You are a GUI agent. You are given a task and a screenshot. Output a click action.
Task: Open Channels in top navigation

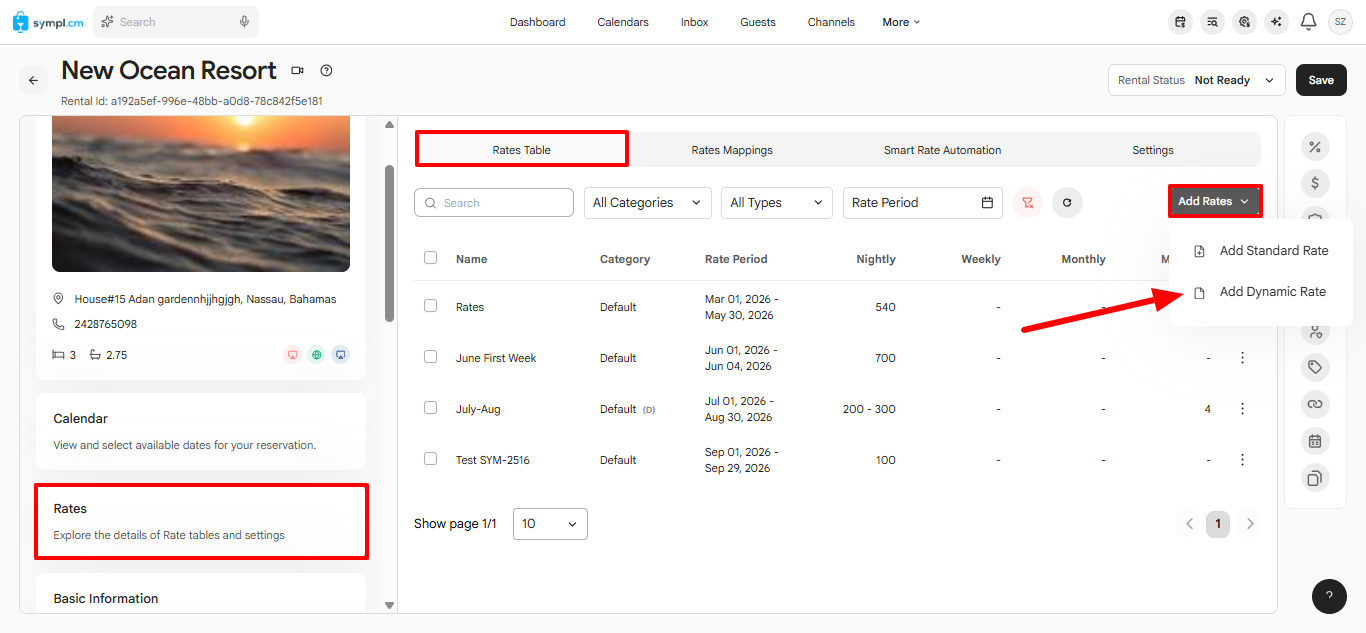tap(831, 22)
